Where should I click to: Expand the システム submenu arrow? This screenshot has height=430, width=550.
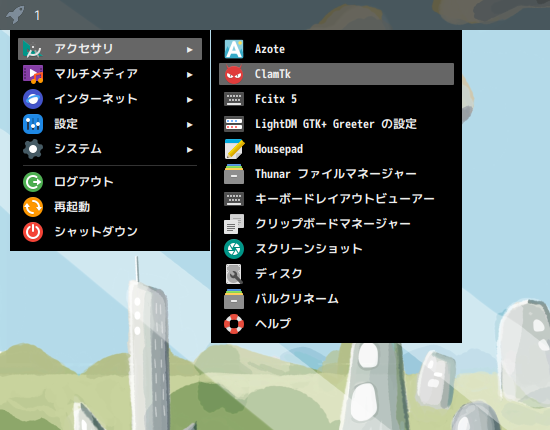(x=190, y=150)
